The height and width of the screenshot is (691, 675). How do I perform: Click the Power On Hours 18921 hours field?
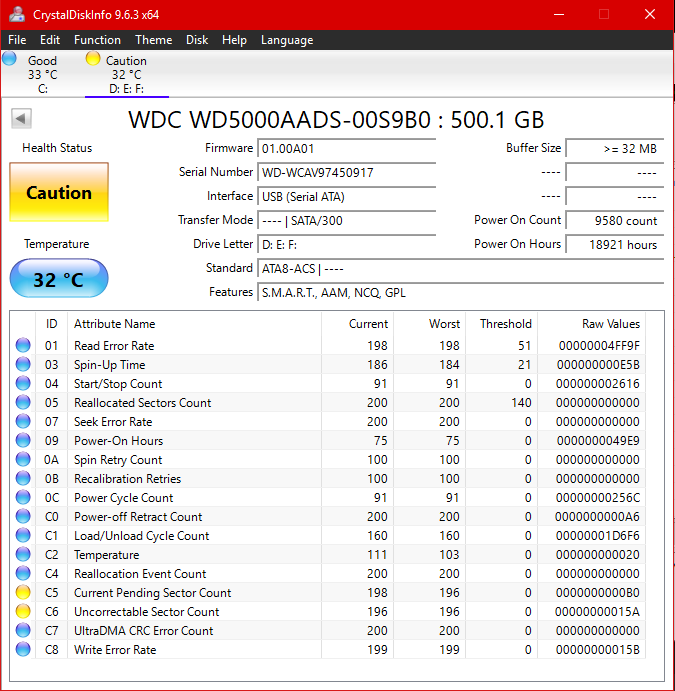[615, 245]
